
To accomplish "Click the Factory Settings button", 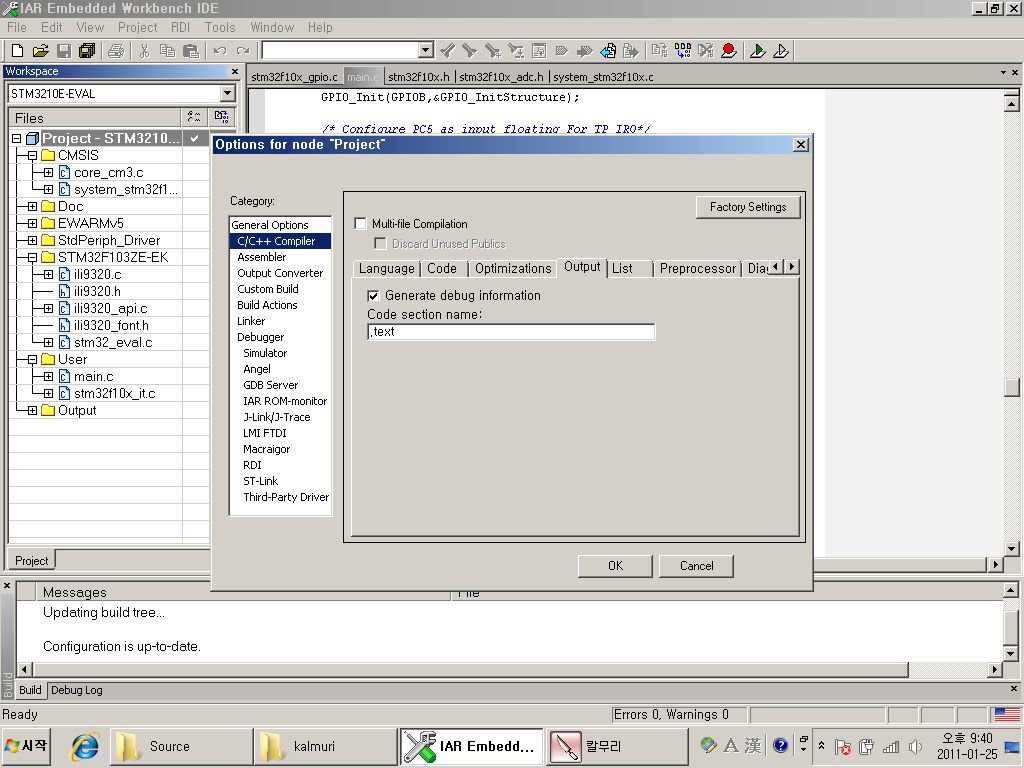I will [748, 207].
